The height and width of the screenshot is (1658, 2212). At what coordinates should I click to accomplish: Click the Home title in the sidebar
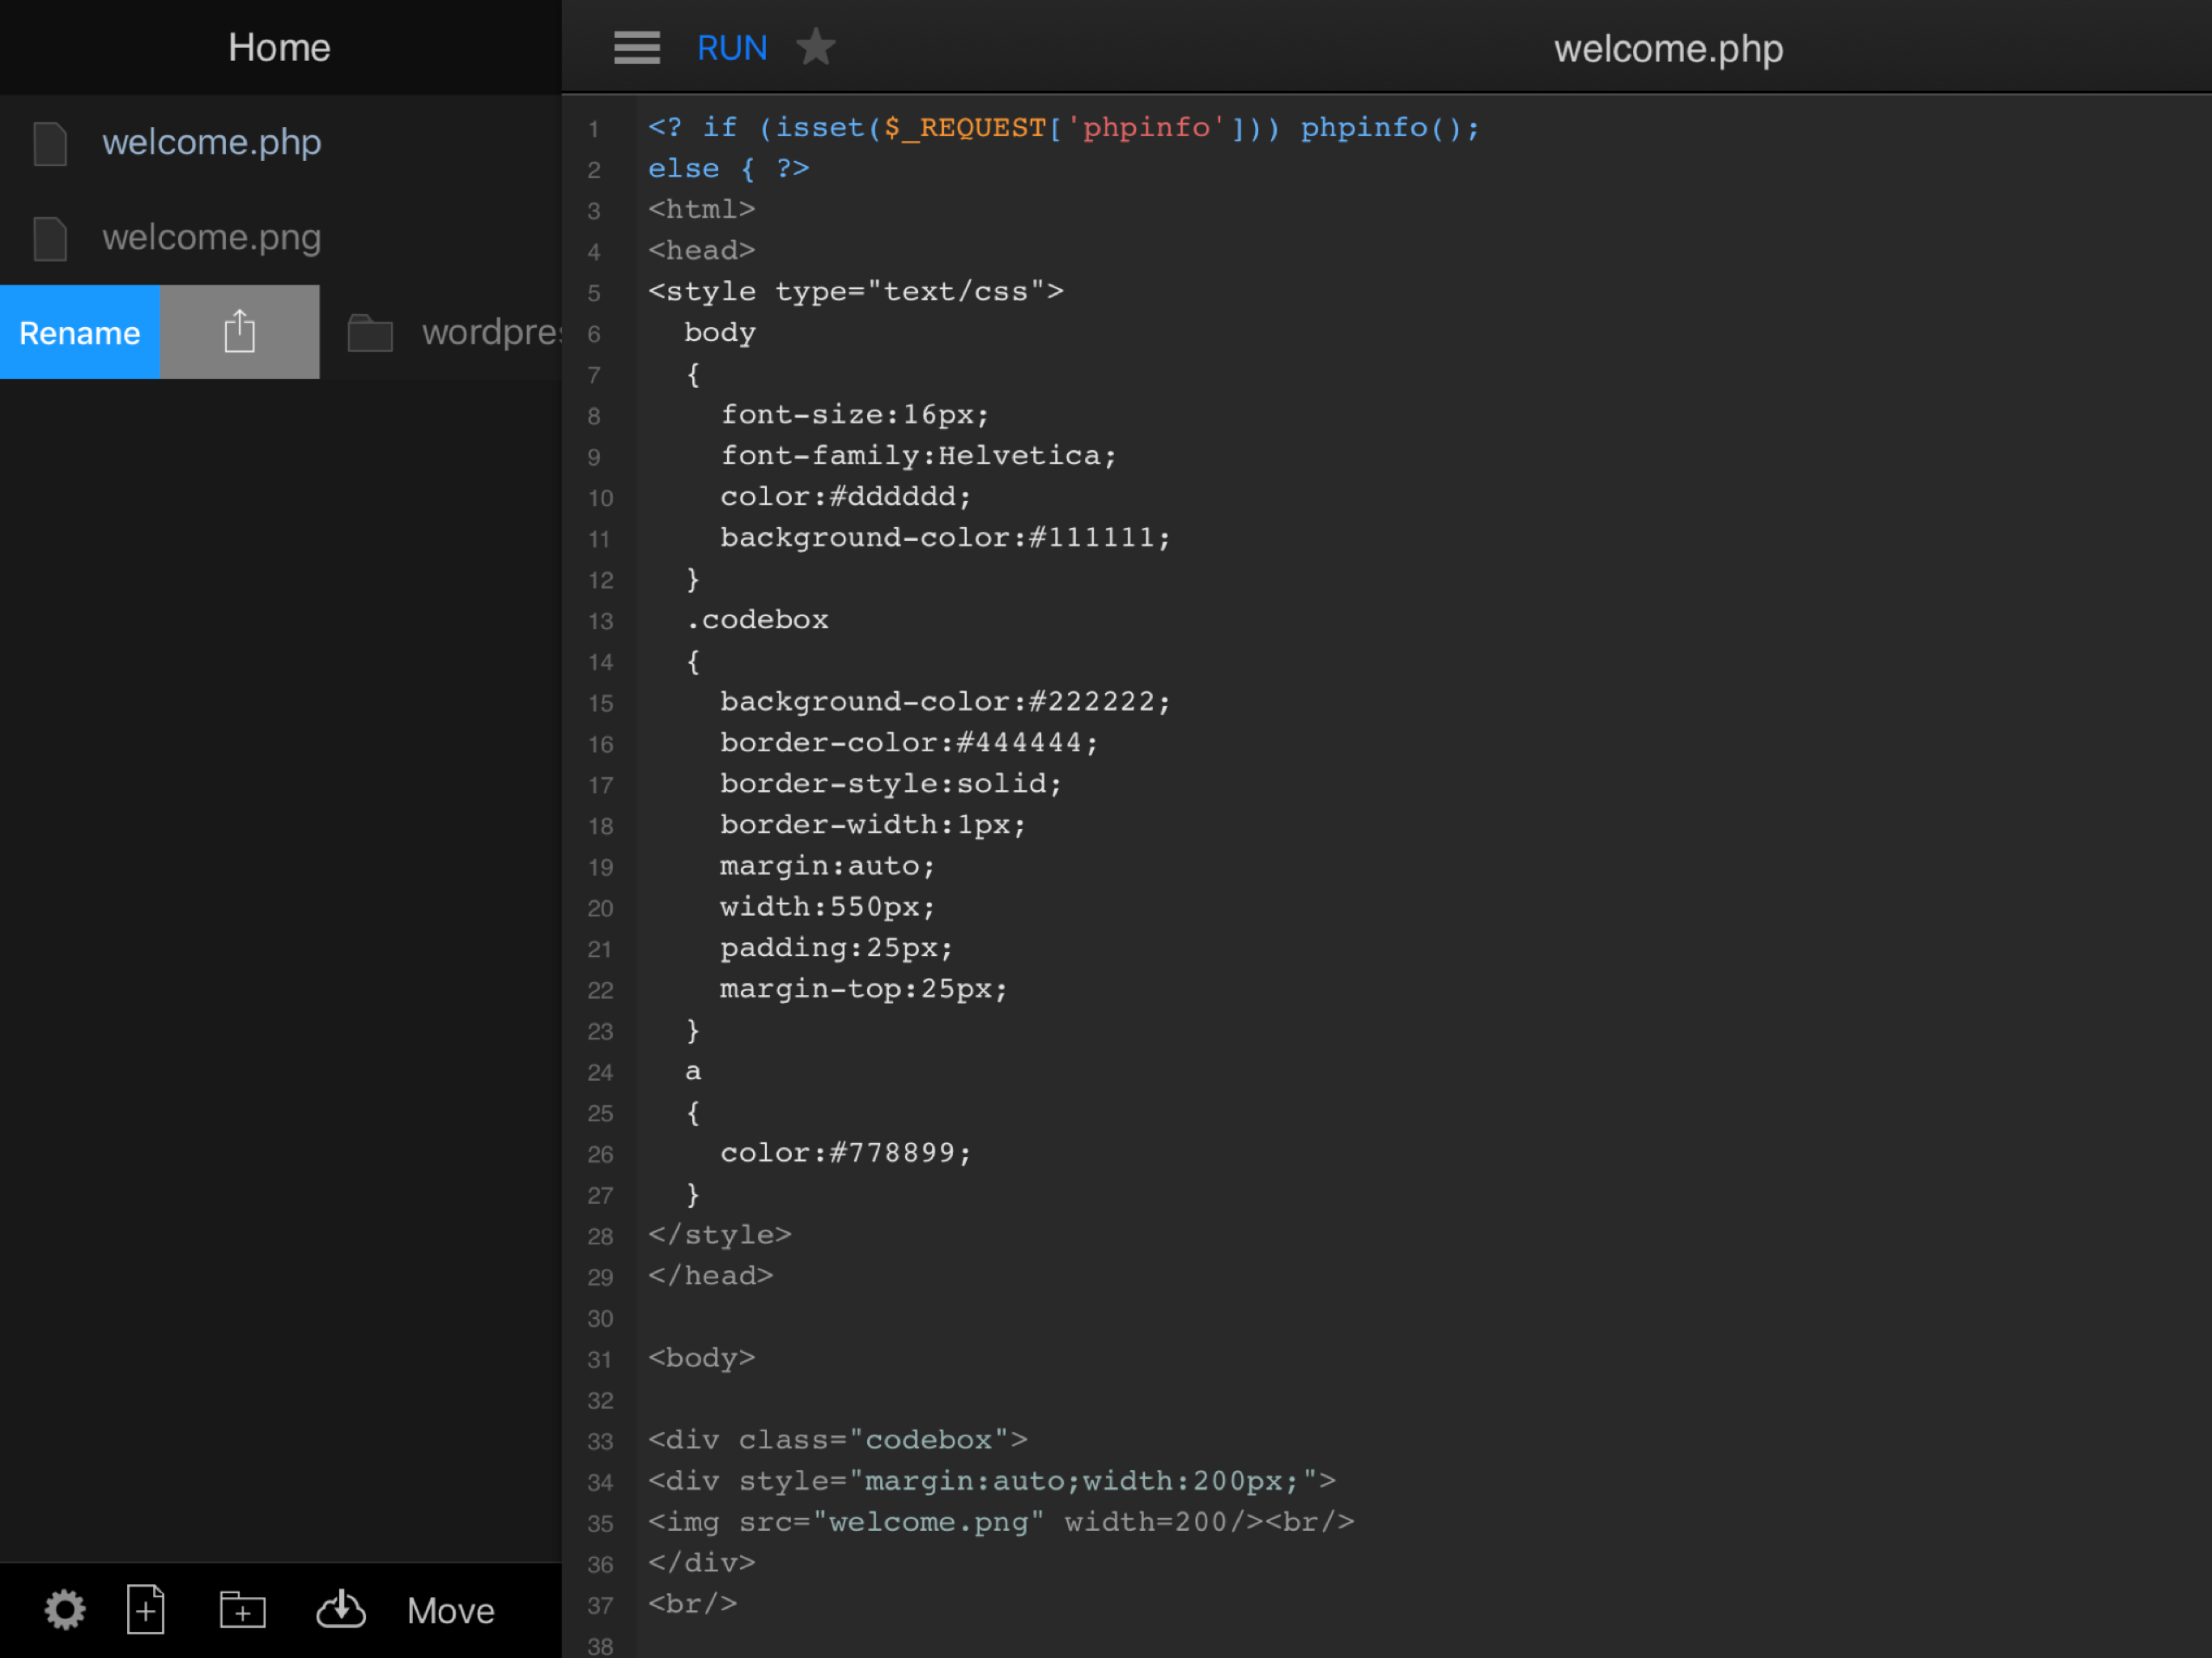(x=279, y=47)
